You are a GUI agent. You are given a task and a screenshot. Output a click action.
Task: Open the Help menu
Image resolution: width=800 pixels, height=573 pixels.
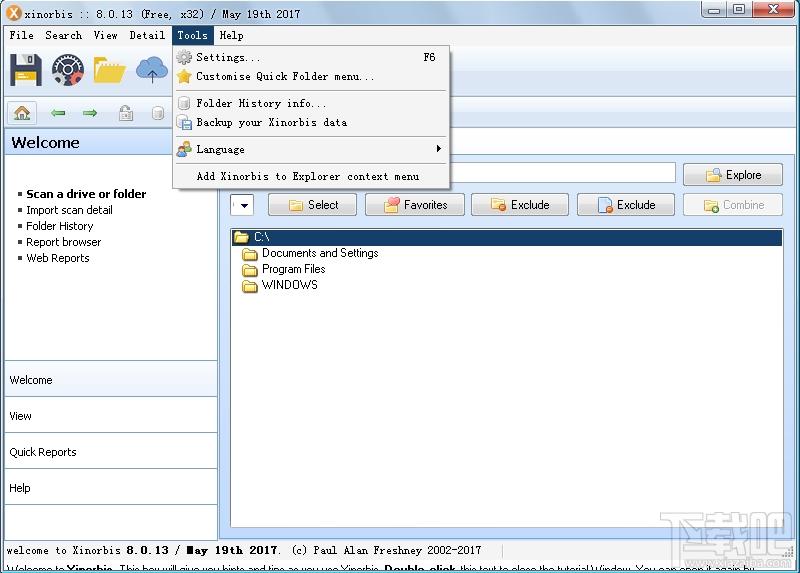click(231, 35)
